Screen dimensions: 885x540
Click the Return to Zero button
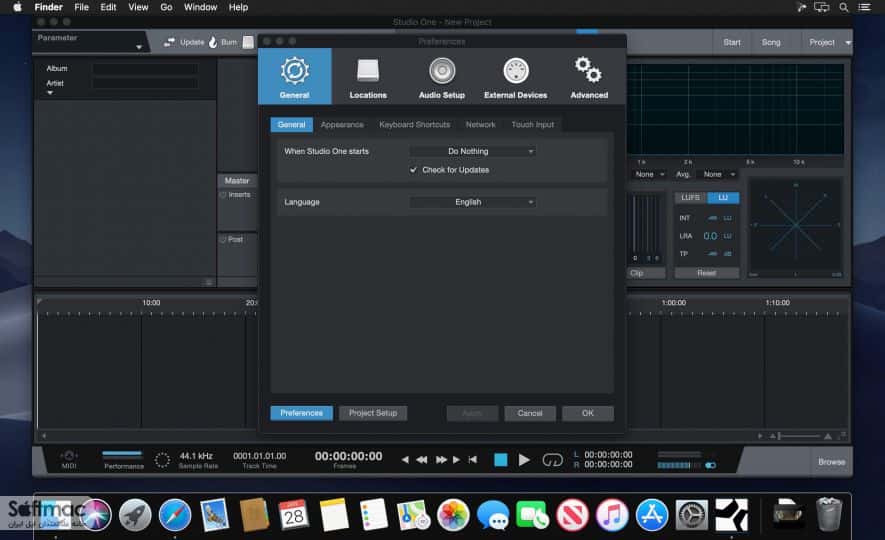tap(472, 460)
